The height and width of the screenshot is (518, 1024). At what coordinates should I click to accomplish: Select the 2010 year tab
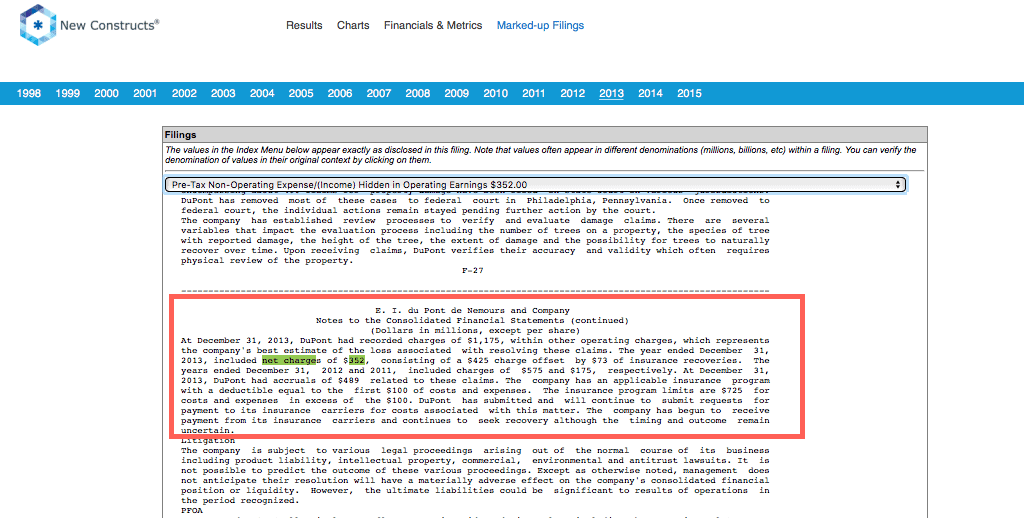coord(496,93)
